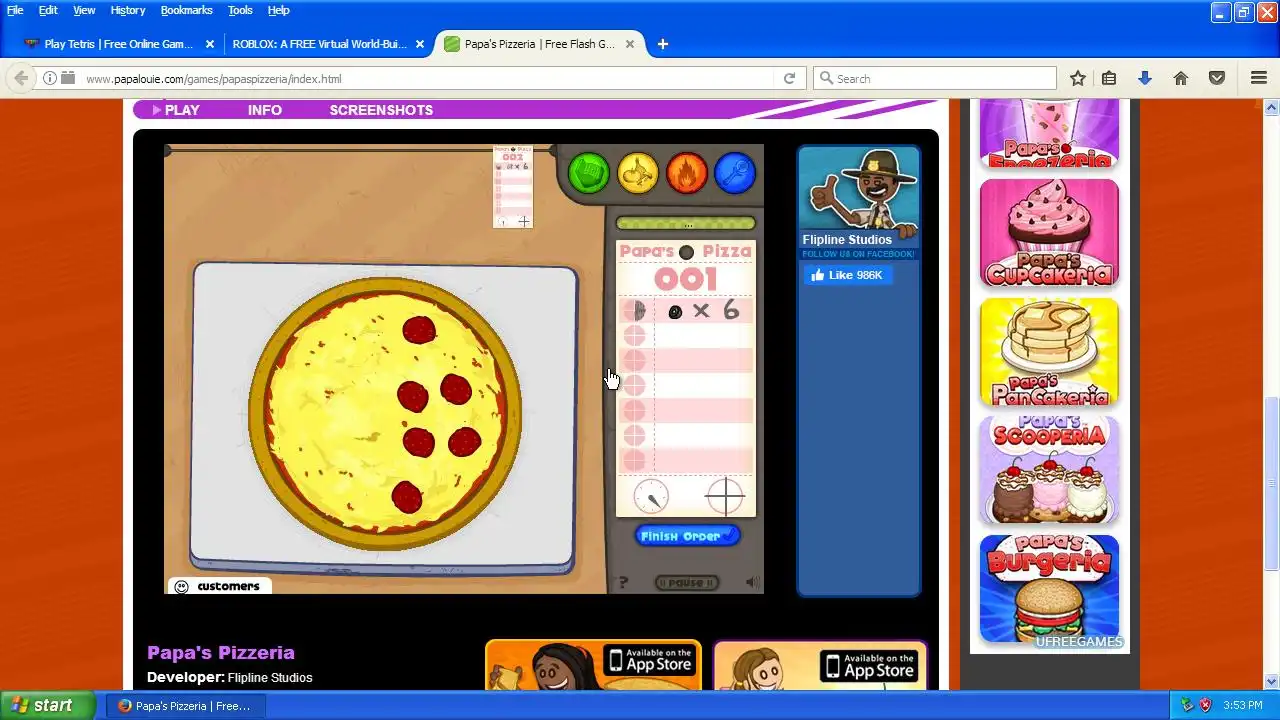
Task: Click the orange App Store banner
Action: click(593, 665)
